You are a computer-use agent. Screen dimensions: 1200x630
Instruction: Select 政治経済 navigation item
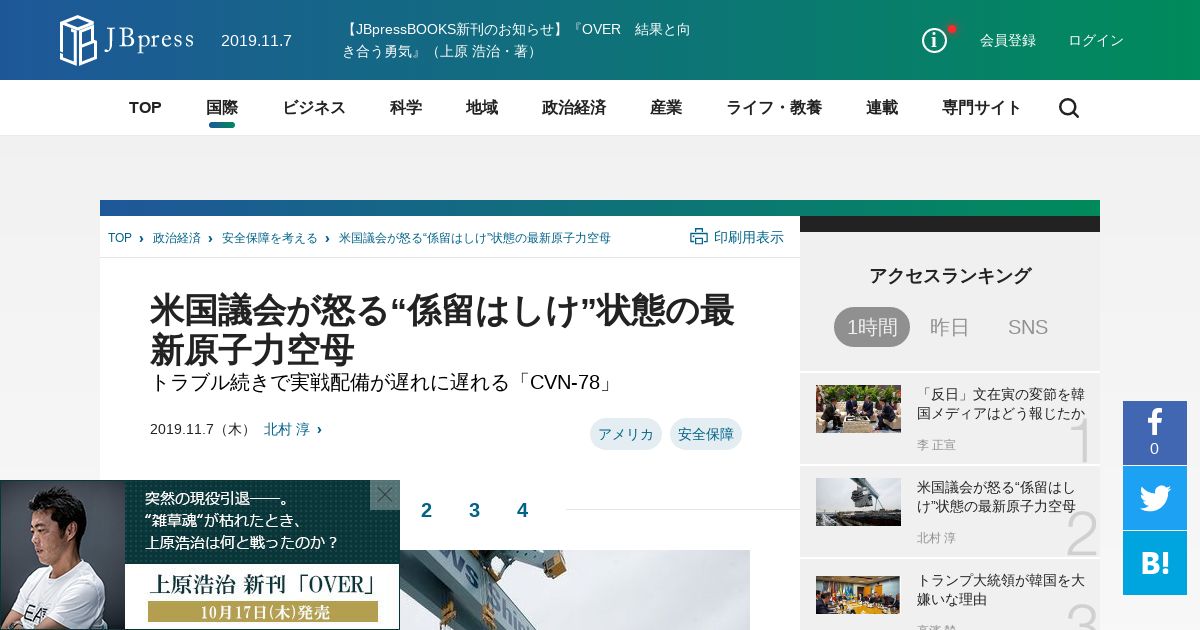click(574, 108)
